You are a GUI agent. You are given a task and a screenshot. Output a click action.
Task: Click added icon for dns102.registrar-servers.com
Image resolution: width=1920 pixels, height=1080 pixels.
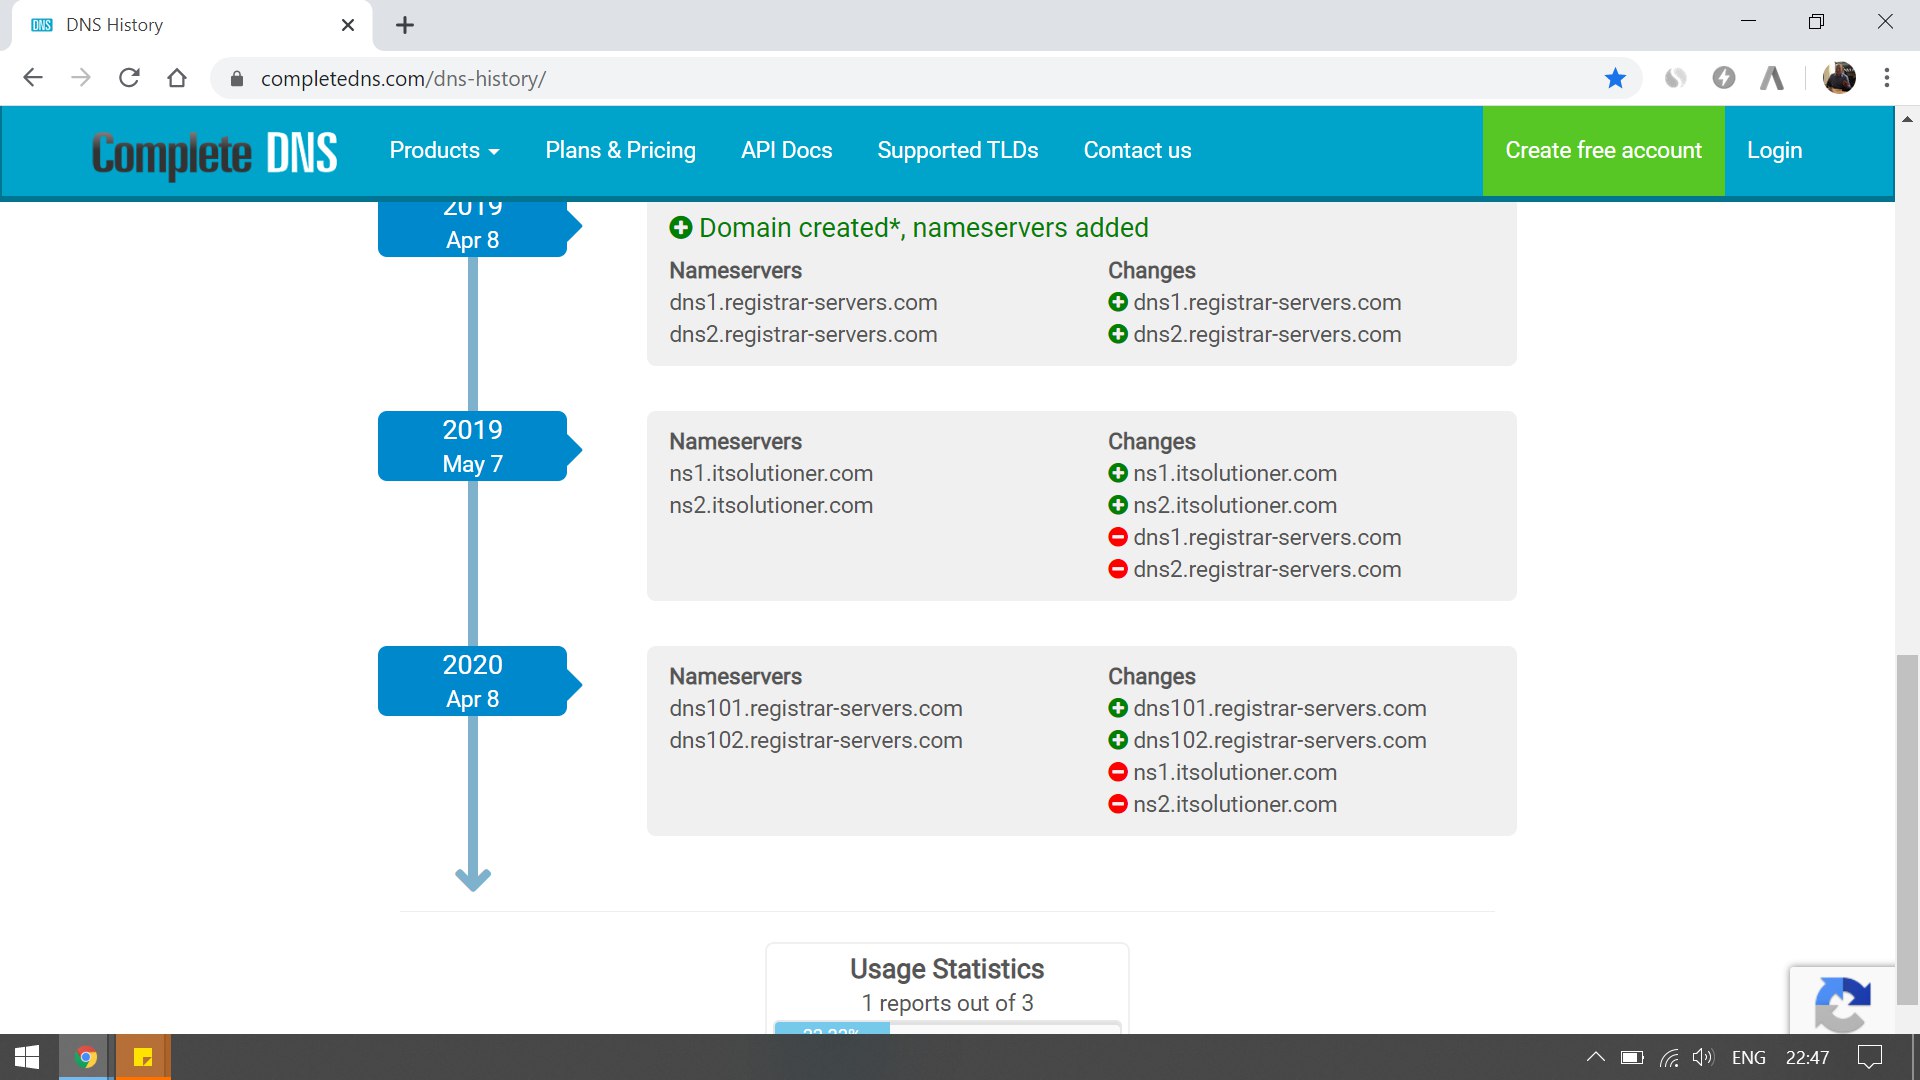1118,740
